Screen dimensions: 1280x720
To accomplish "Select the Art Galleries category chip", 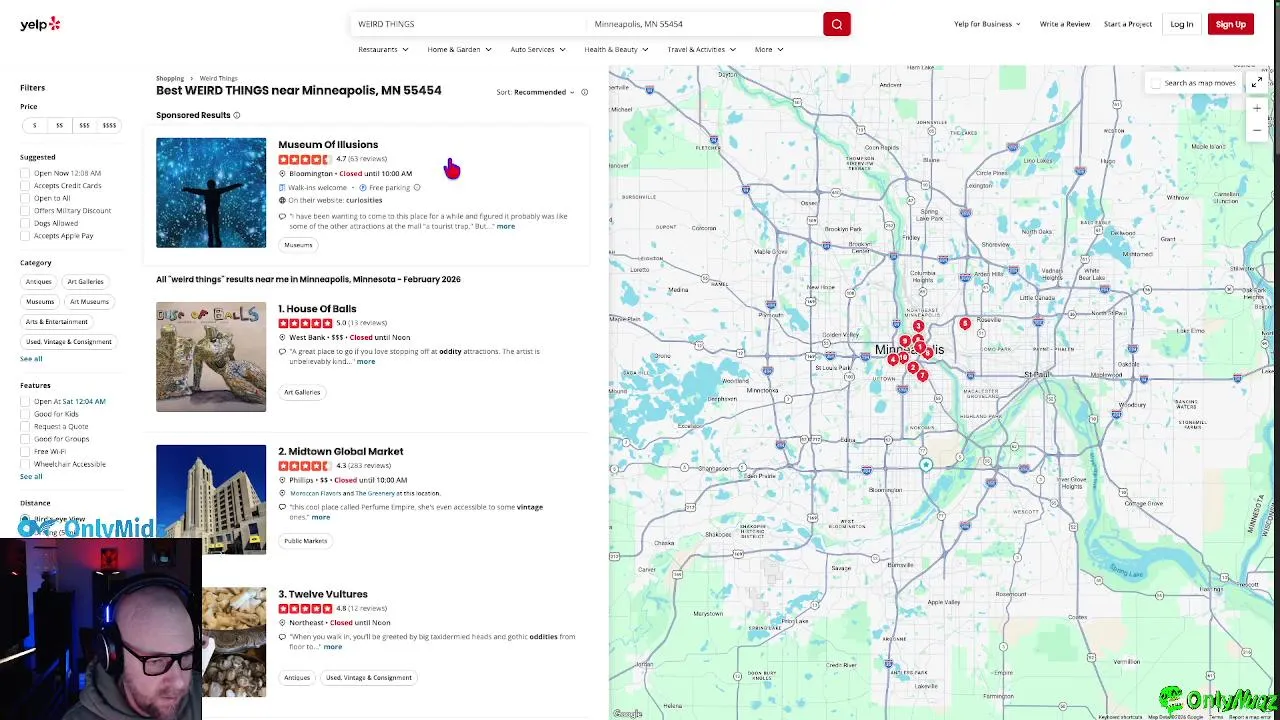I will click(x=85, y=282).
